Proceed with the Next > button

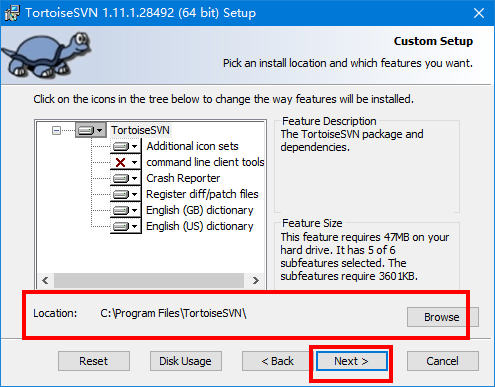352,361
